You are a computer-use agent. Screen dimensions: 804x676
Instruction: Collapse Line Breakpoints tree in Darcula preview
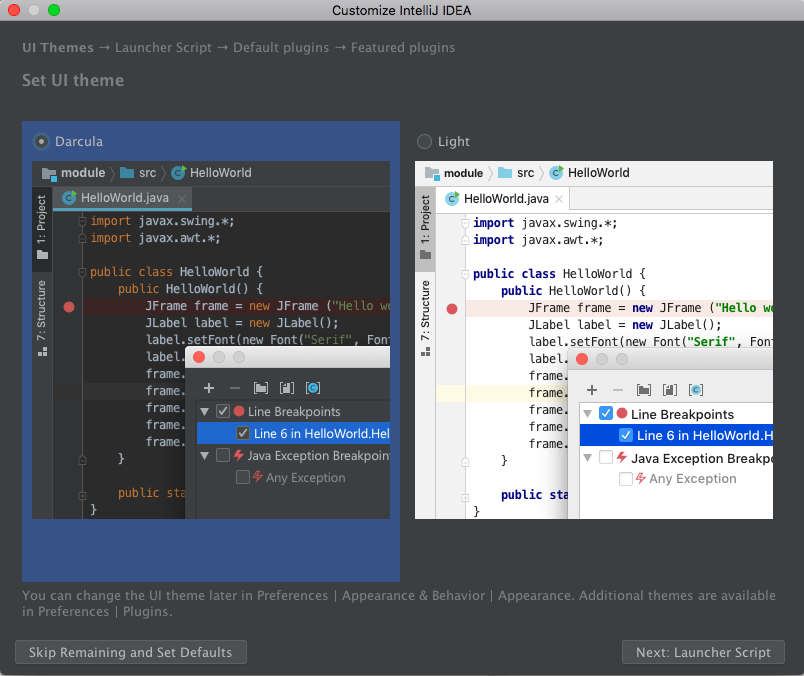(205, 411)
